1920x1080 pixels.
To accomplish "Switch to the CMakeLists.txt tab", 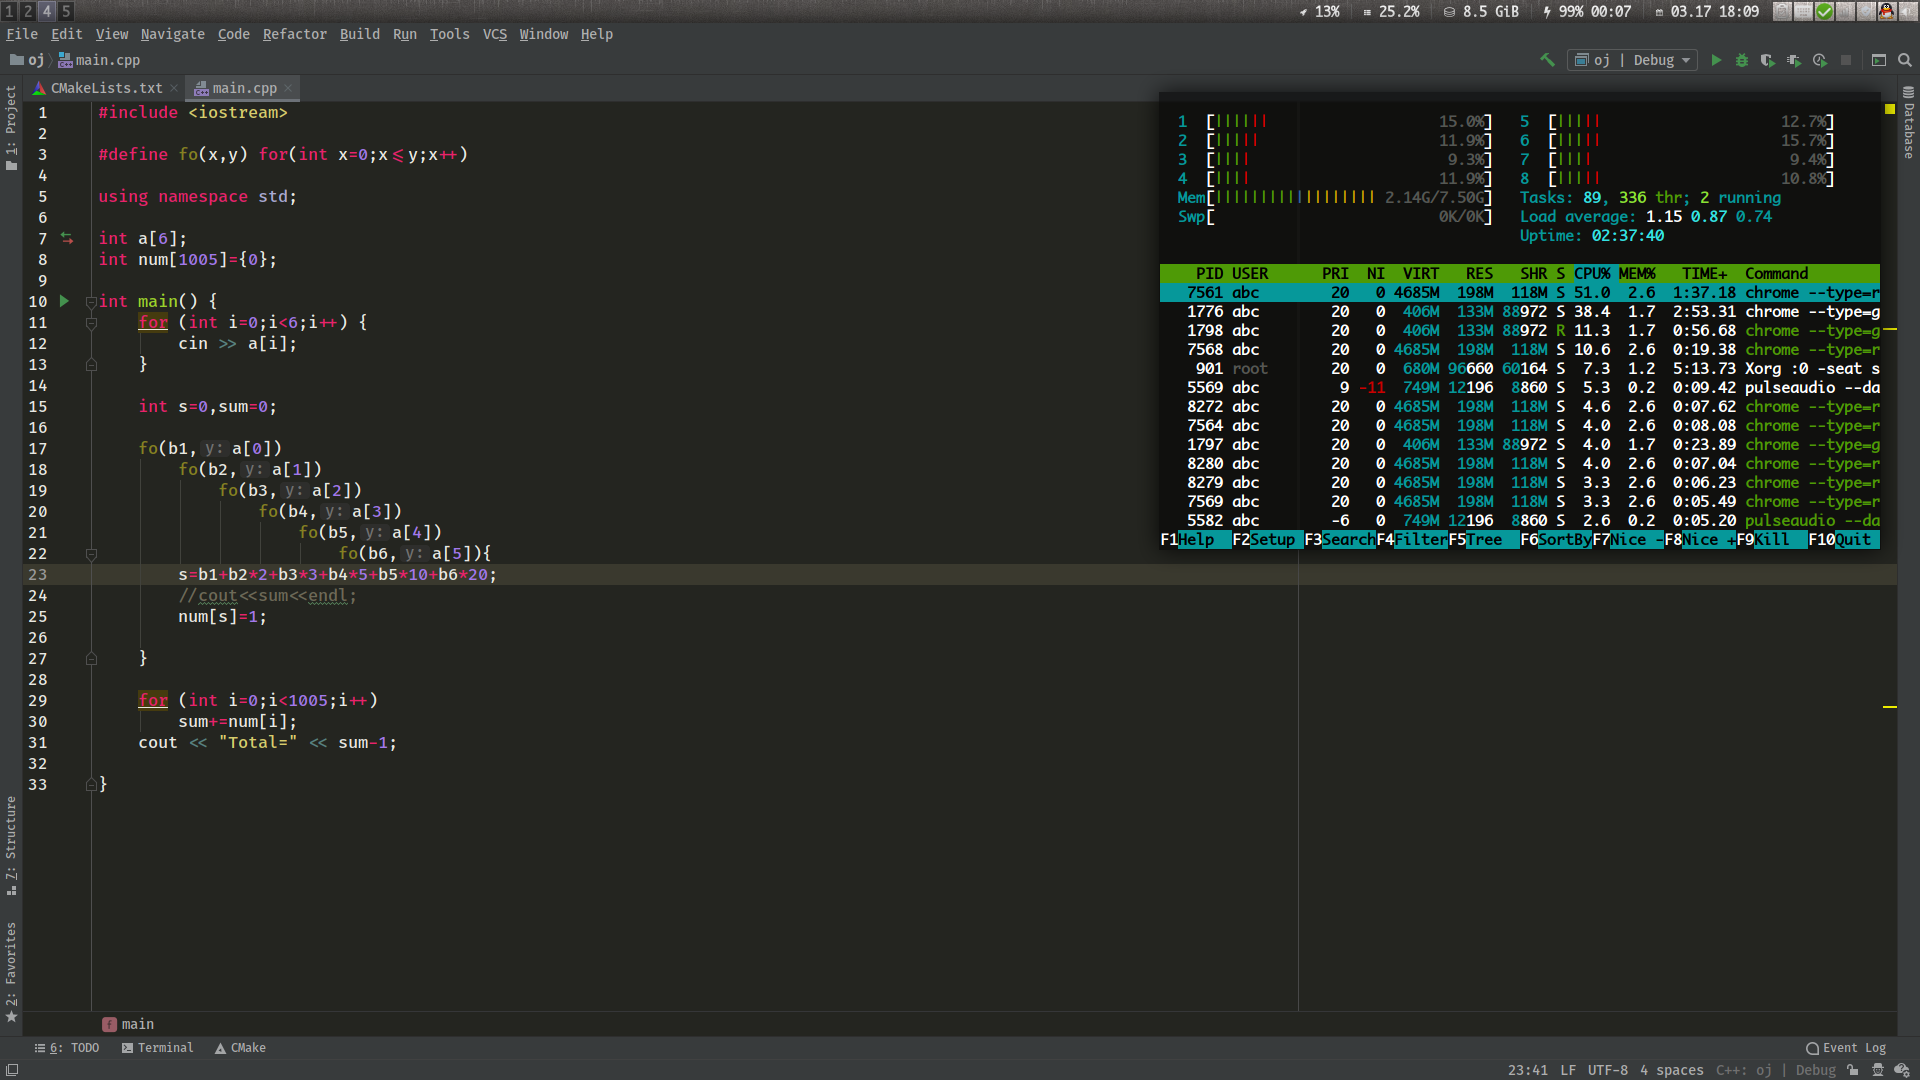I will 106,88.
